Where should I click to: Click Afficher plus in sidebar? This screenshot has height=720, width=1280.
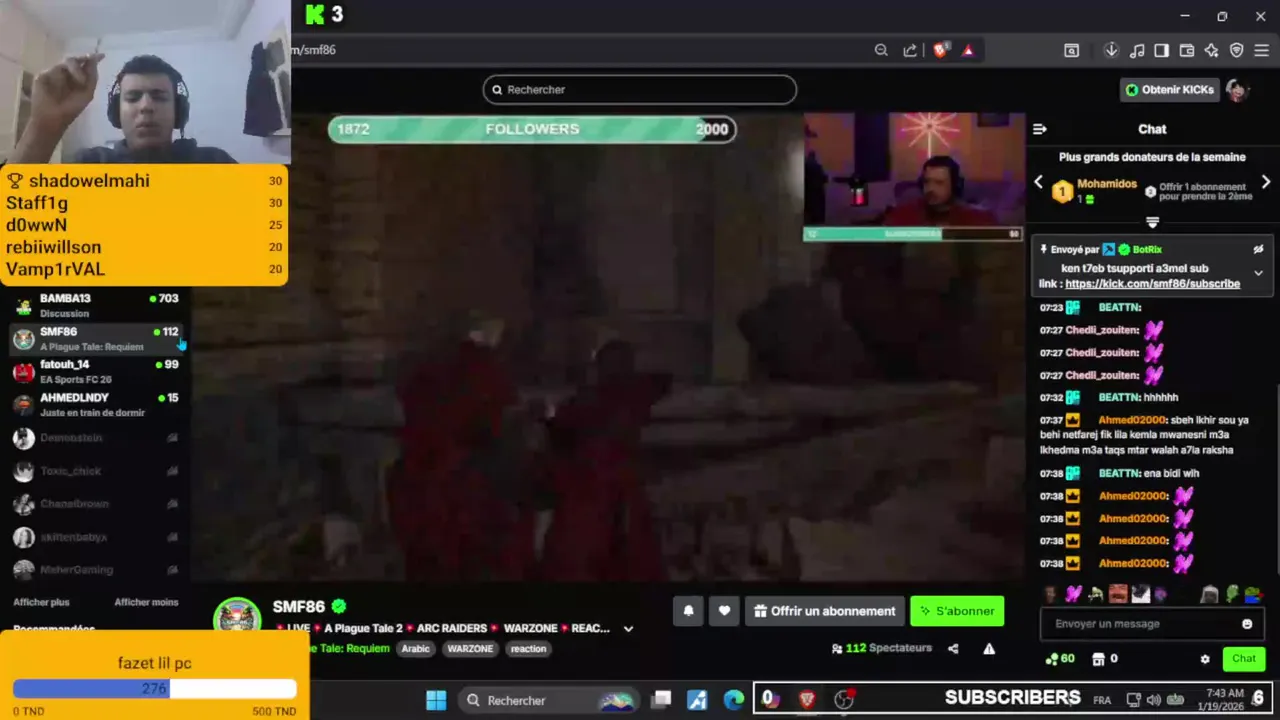41,602
